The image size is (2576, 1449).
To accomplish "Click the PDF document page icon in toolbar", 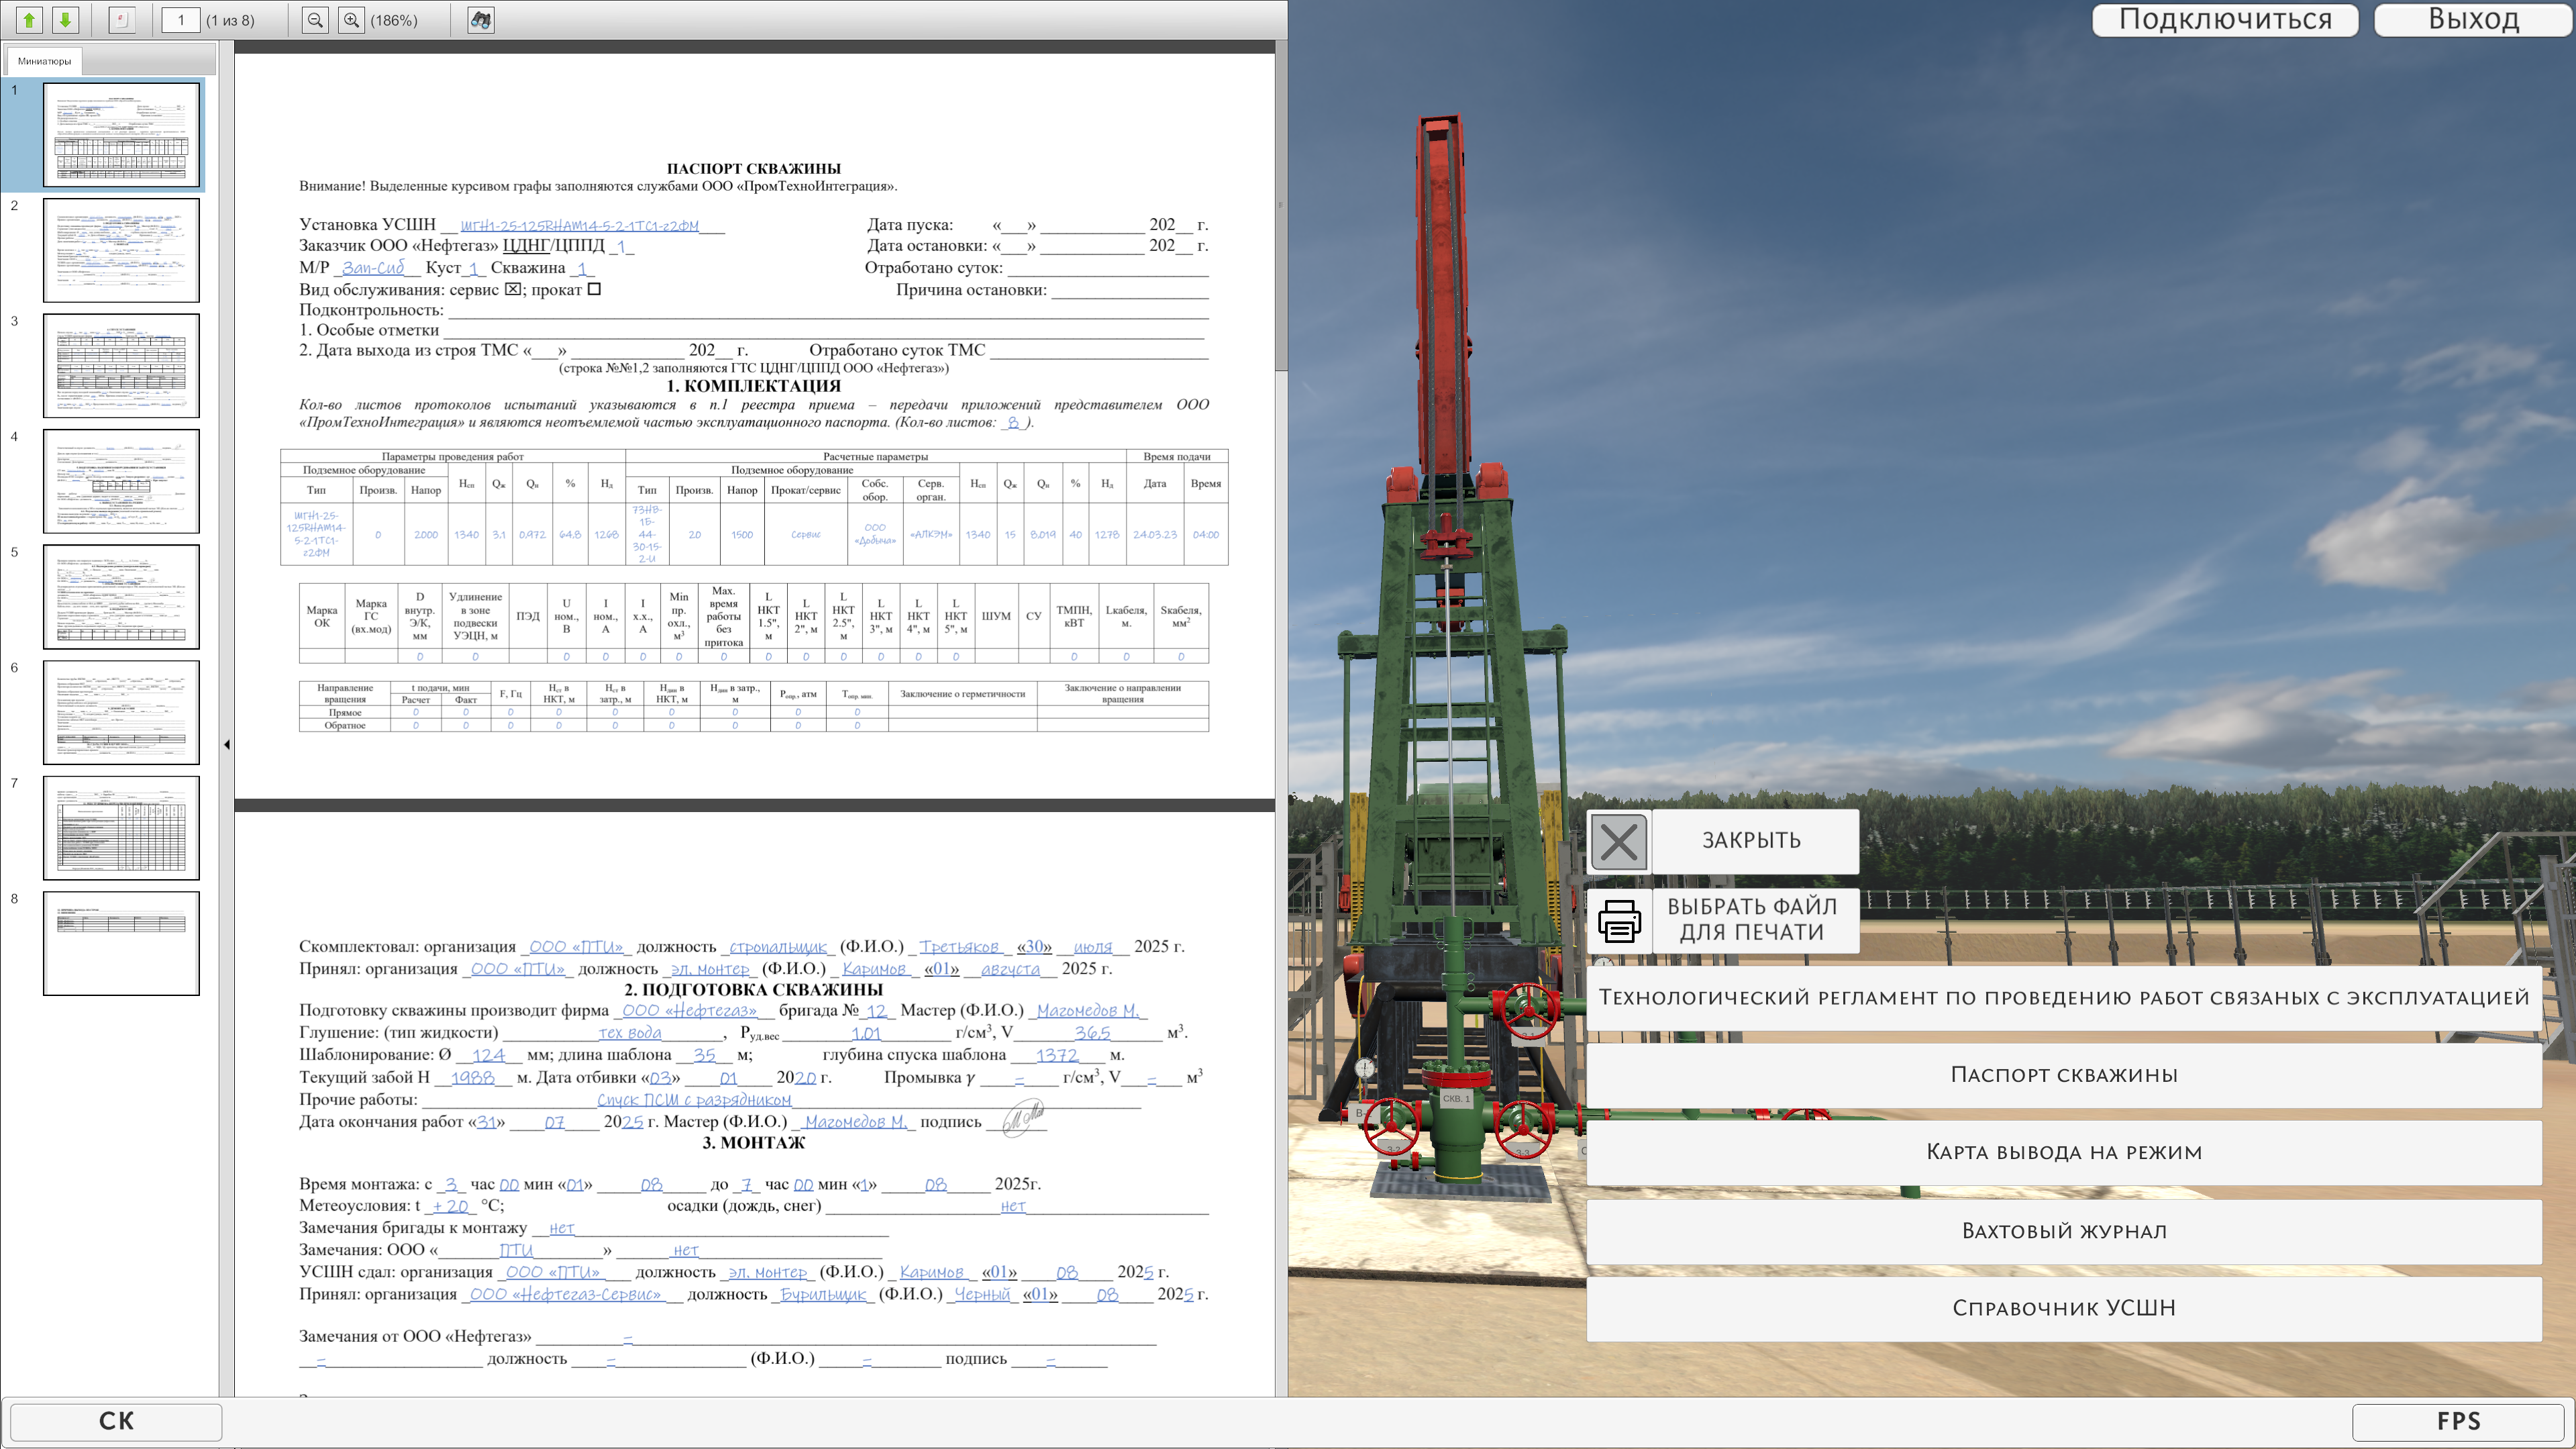I will (121, 20).
